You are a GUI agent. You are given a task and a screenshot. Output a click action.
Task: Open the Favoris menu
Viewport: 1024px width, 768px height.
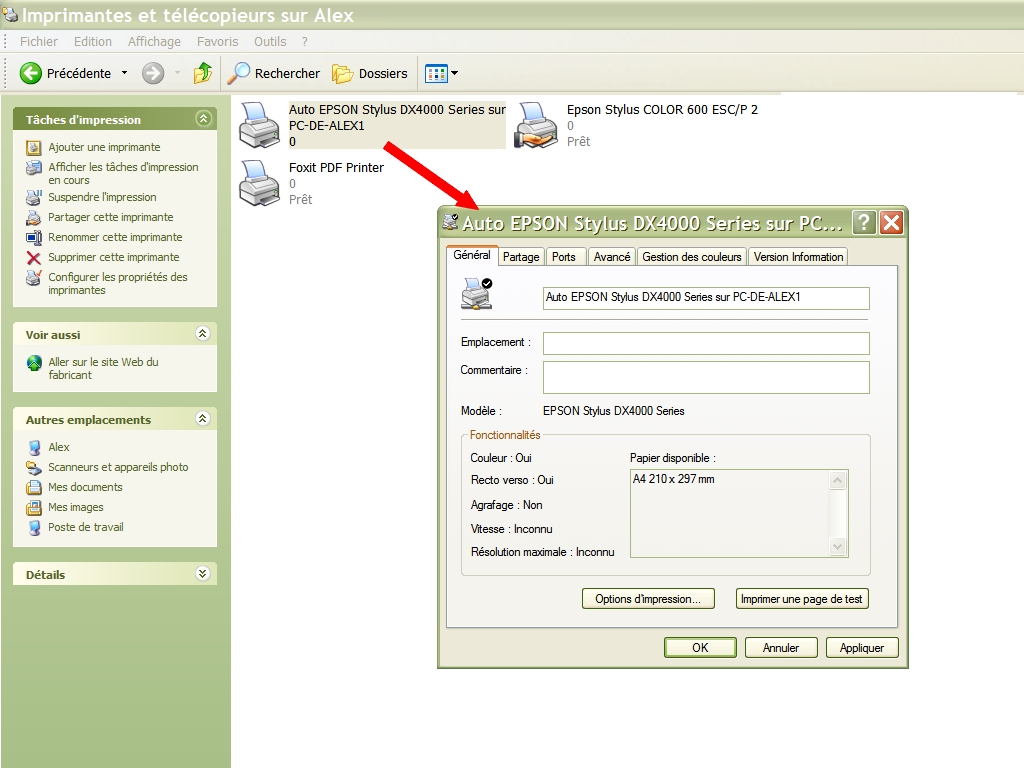tap(217, 42)
